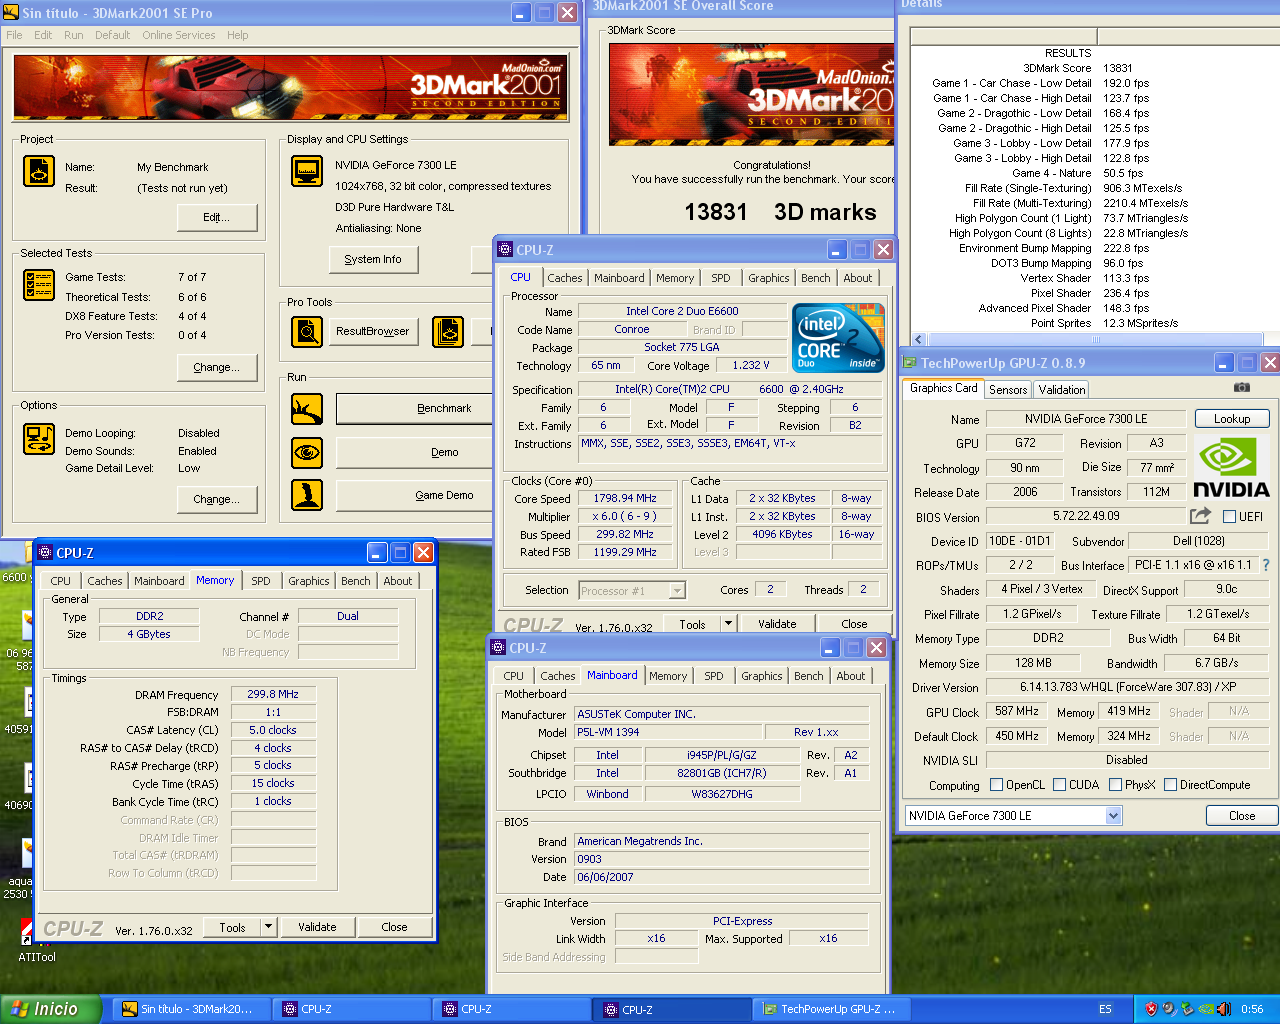This screenshot has width=1280, height=1024.
Task: Click the ES language indicator in taskbar
Action: click(x=1105, y=1009)
